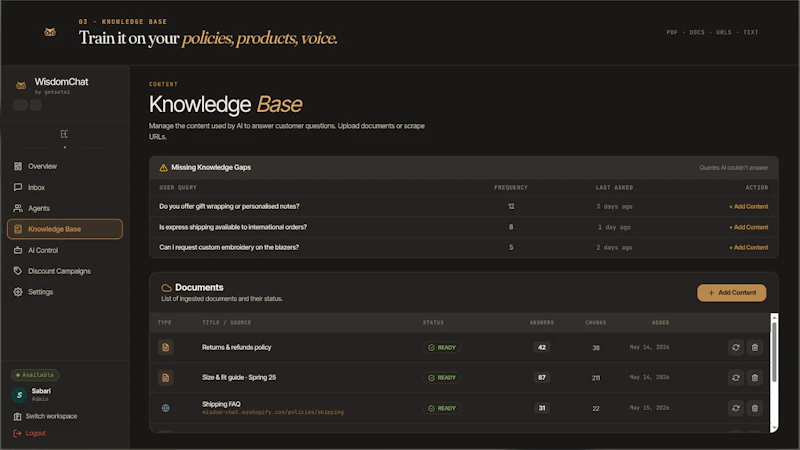Click "Is express shipping available" query
This screenshot has height=450, width=800.
pyautogui.click(x=233, y=227)
